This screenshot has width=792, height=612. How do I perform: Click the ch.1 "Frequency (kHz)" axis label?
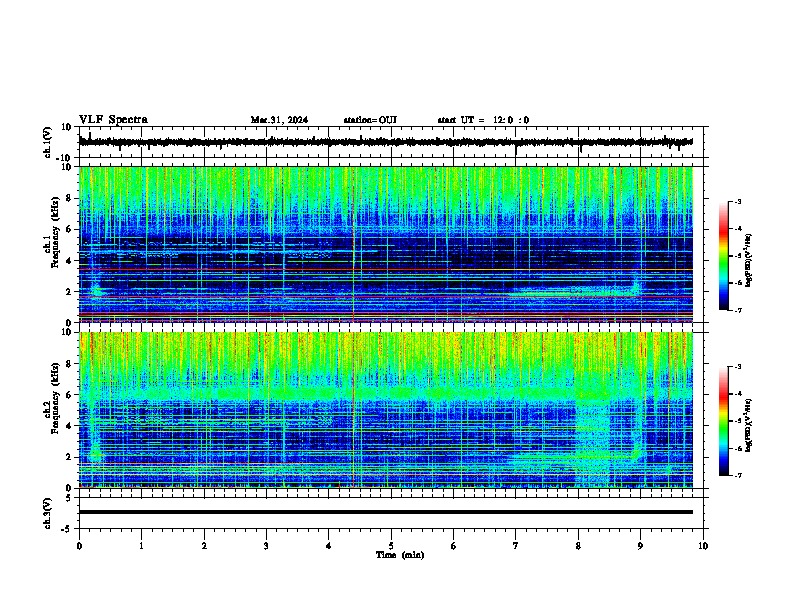pyautogui.click(x=55, y=233)
